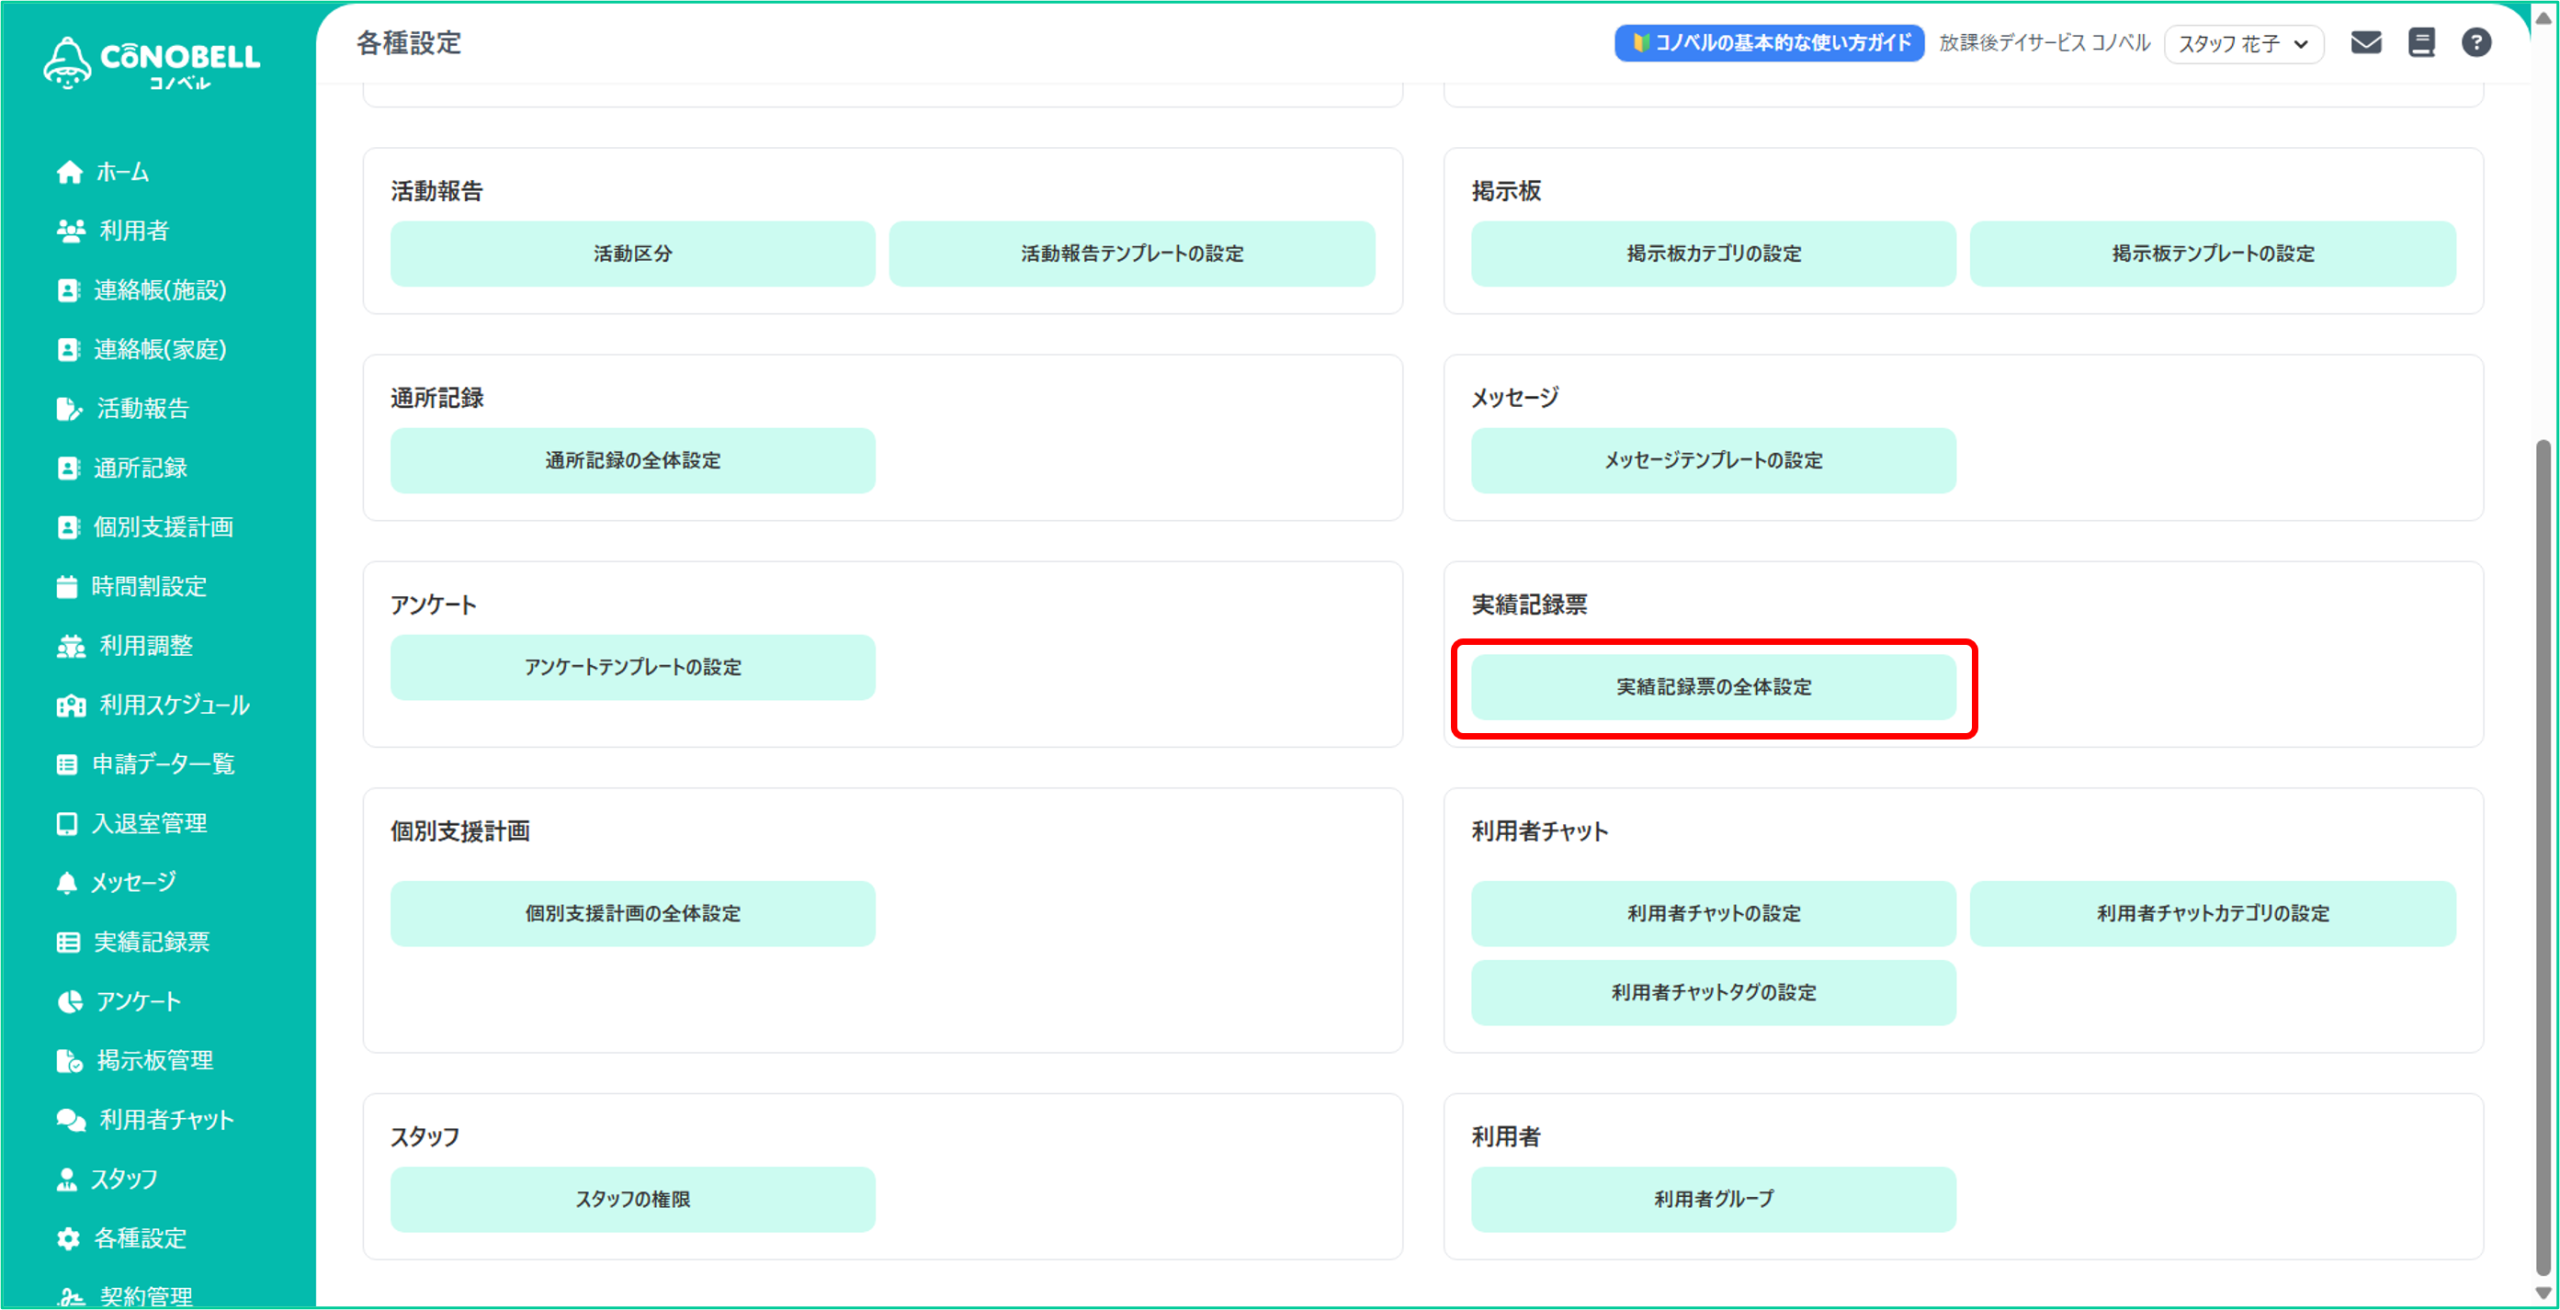This screenshot has width=2560, height=1310.
Task: Open 利用スケジュール in the sidebar
Action: [174, 705]
